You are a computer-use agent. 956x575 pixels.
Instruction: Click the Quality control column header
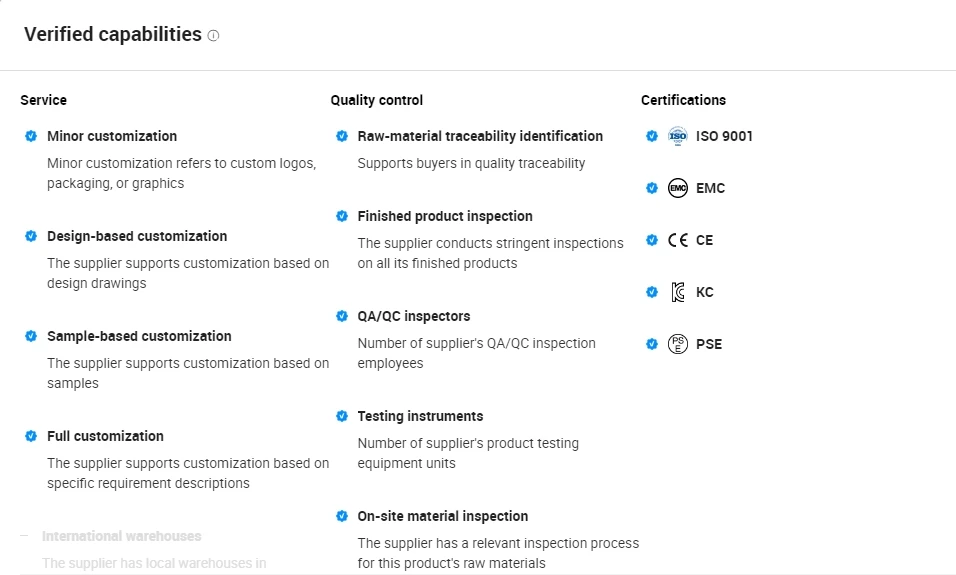tap(376, 100)
